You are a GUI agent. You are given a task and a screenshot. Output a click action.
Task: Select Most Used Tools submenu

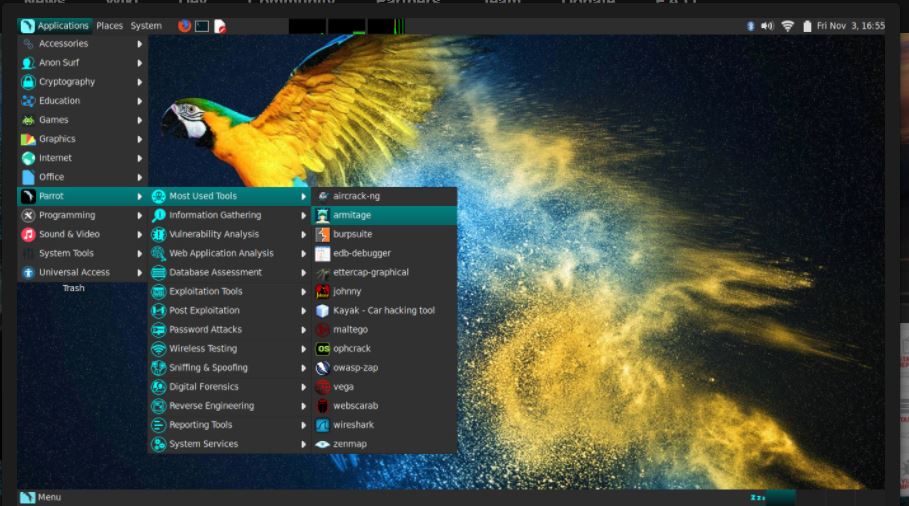pos(230,196)
